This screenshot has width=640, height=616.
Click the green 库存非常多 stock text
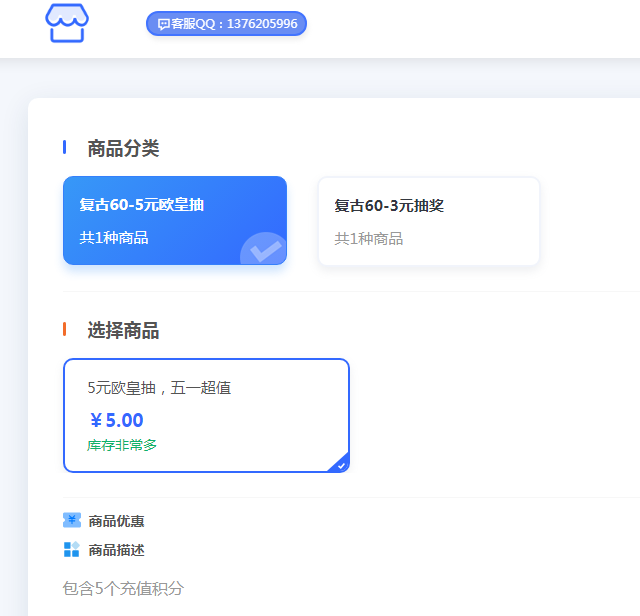click(122, 445)
